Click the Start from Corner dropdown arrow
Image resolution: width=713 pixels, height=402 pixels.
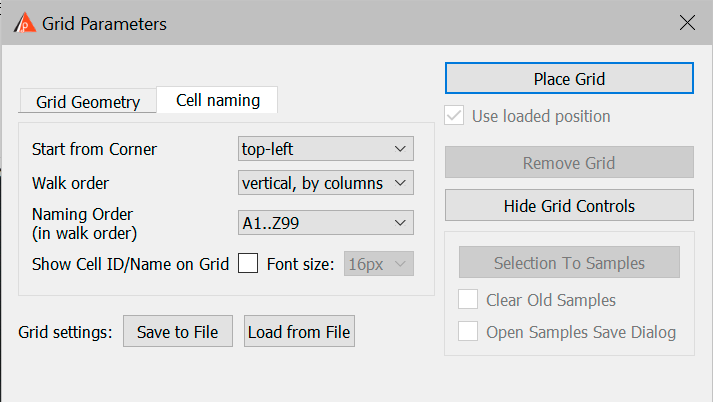point(400,149)
